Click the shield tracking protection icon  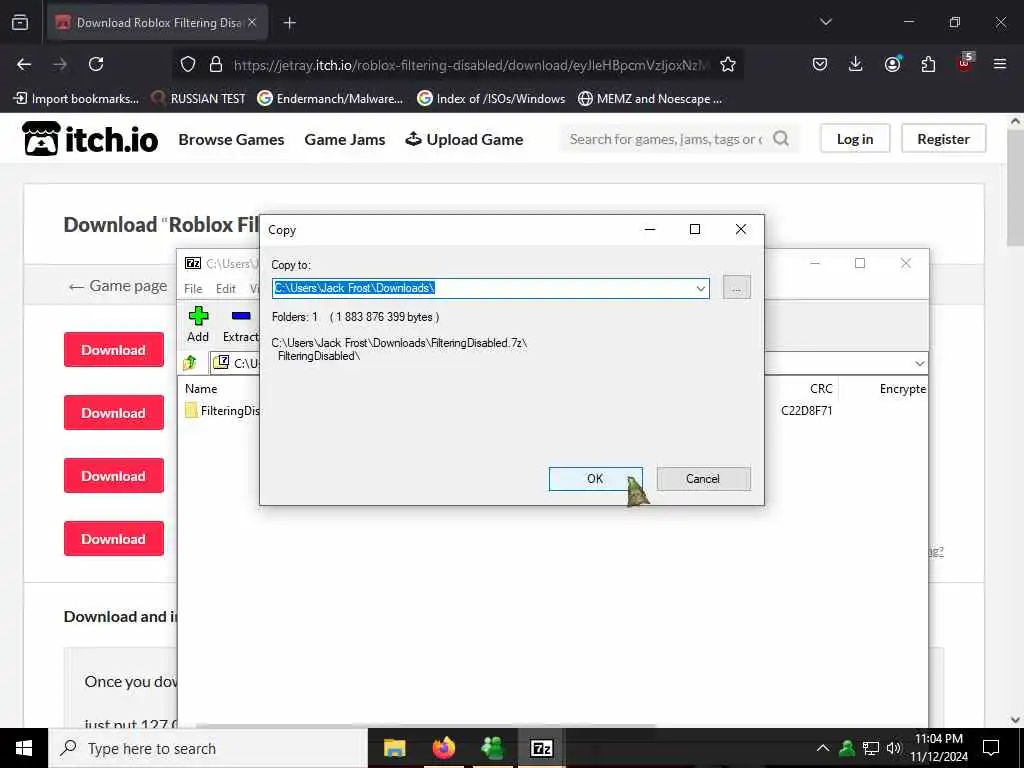pos(188,64)
